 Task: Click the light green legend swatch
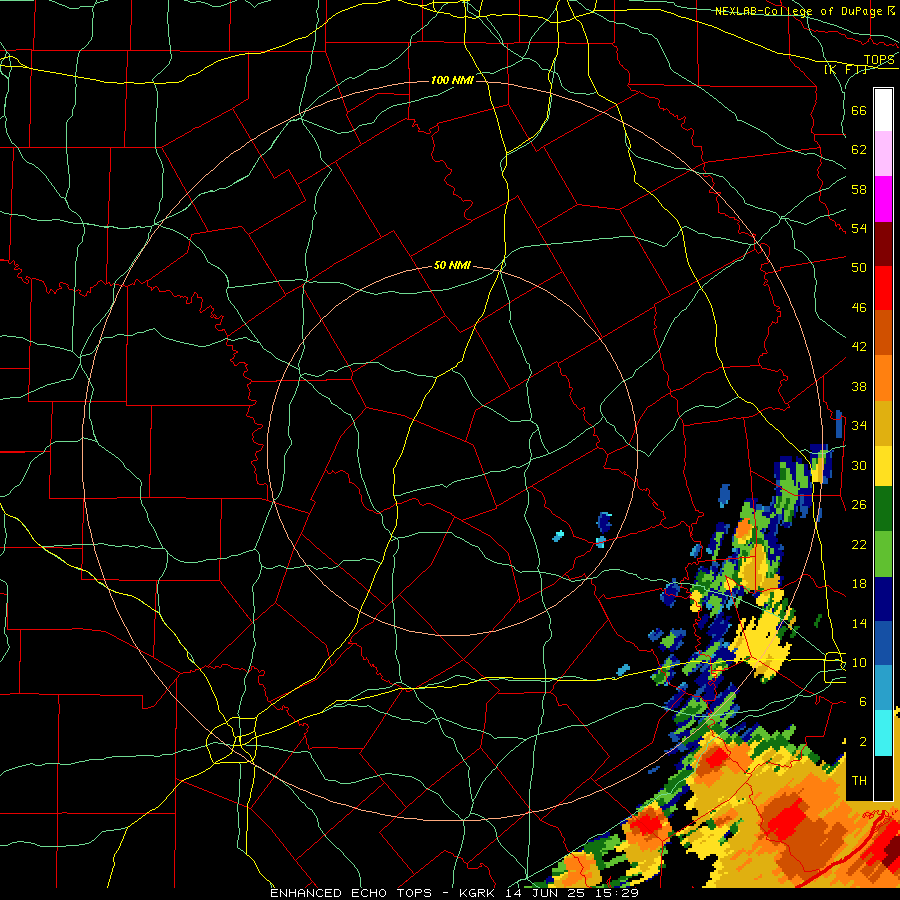[883, 554]
